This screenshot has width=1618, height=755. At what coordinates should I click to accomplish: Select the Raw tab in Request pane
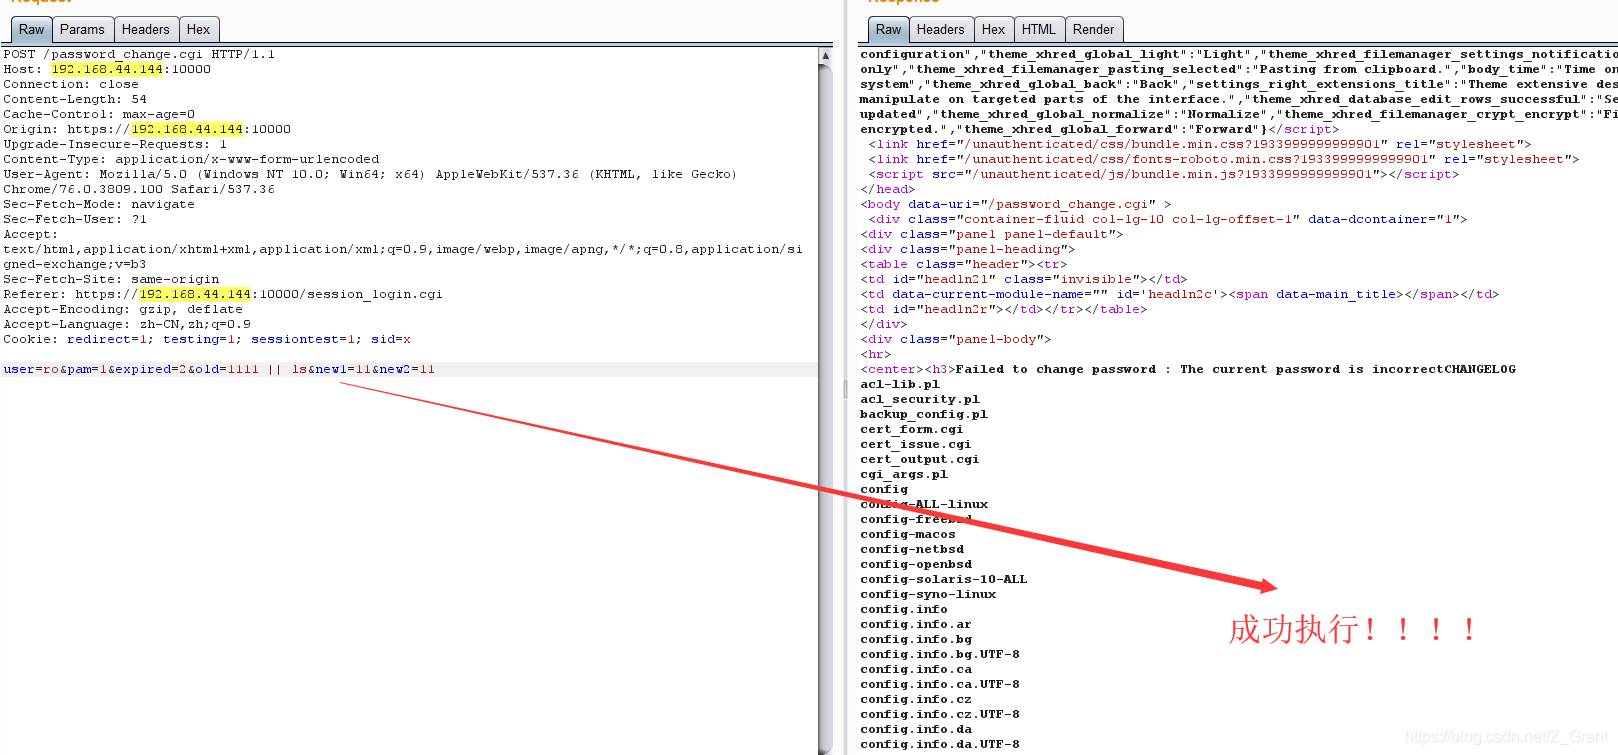(32, 30)
